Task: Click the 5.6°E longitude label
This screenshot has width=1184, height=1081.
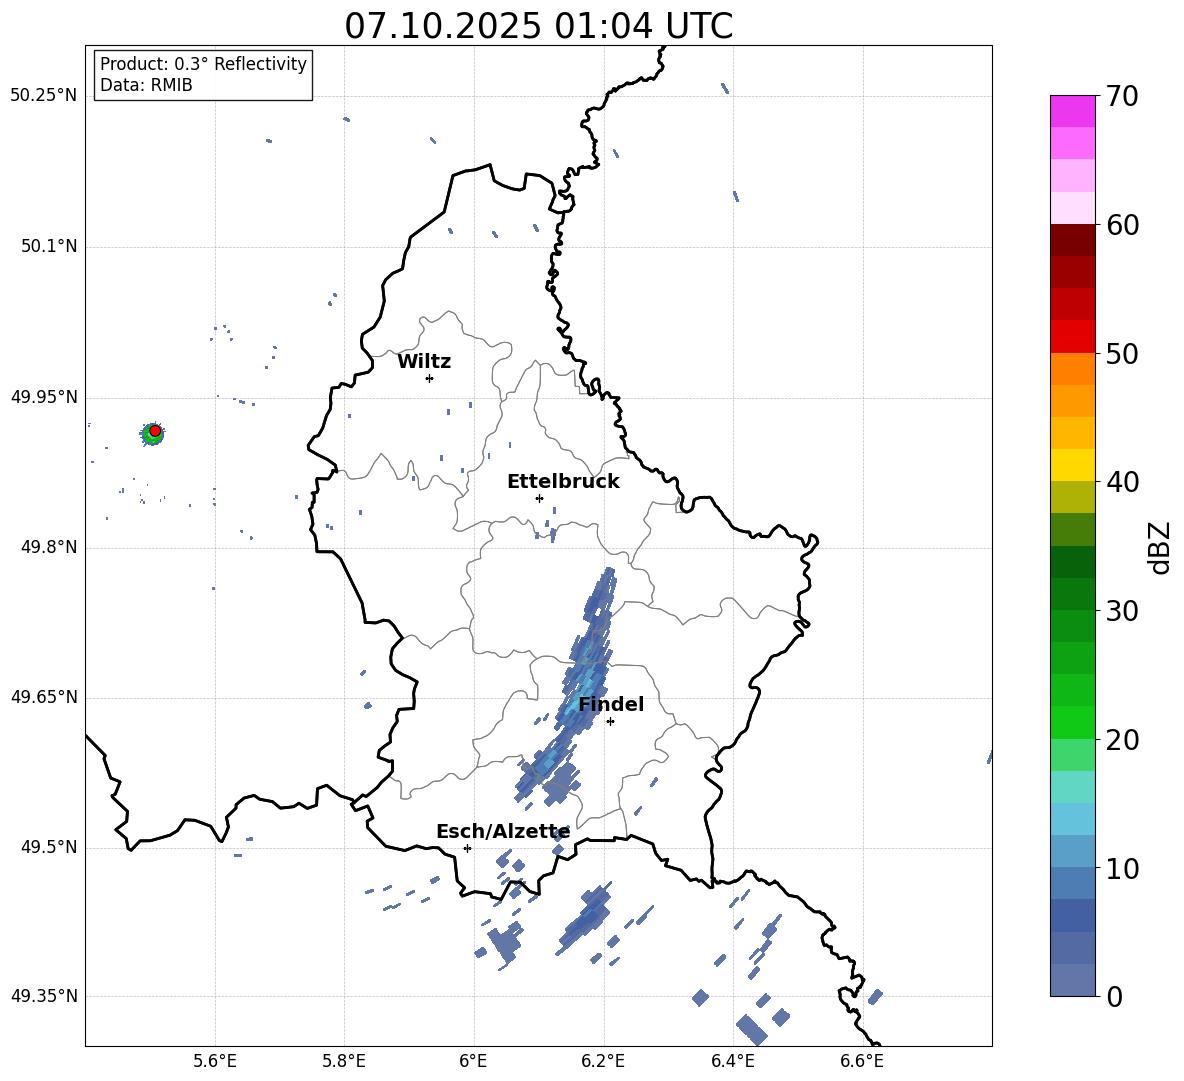Action: pyautogui.click(x=215, y=1061)
